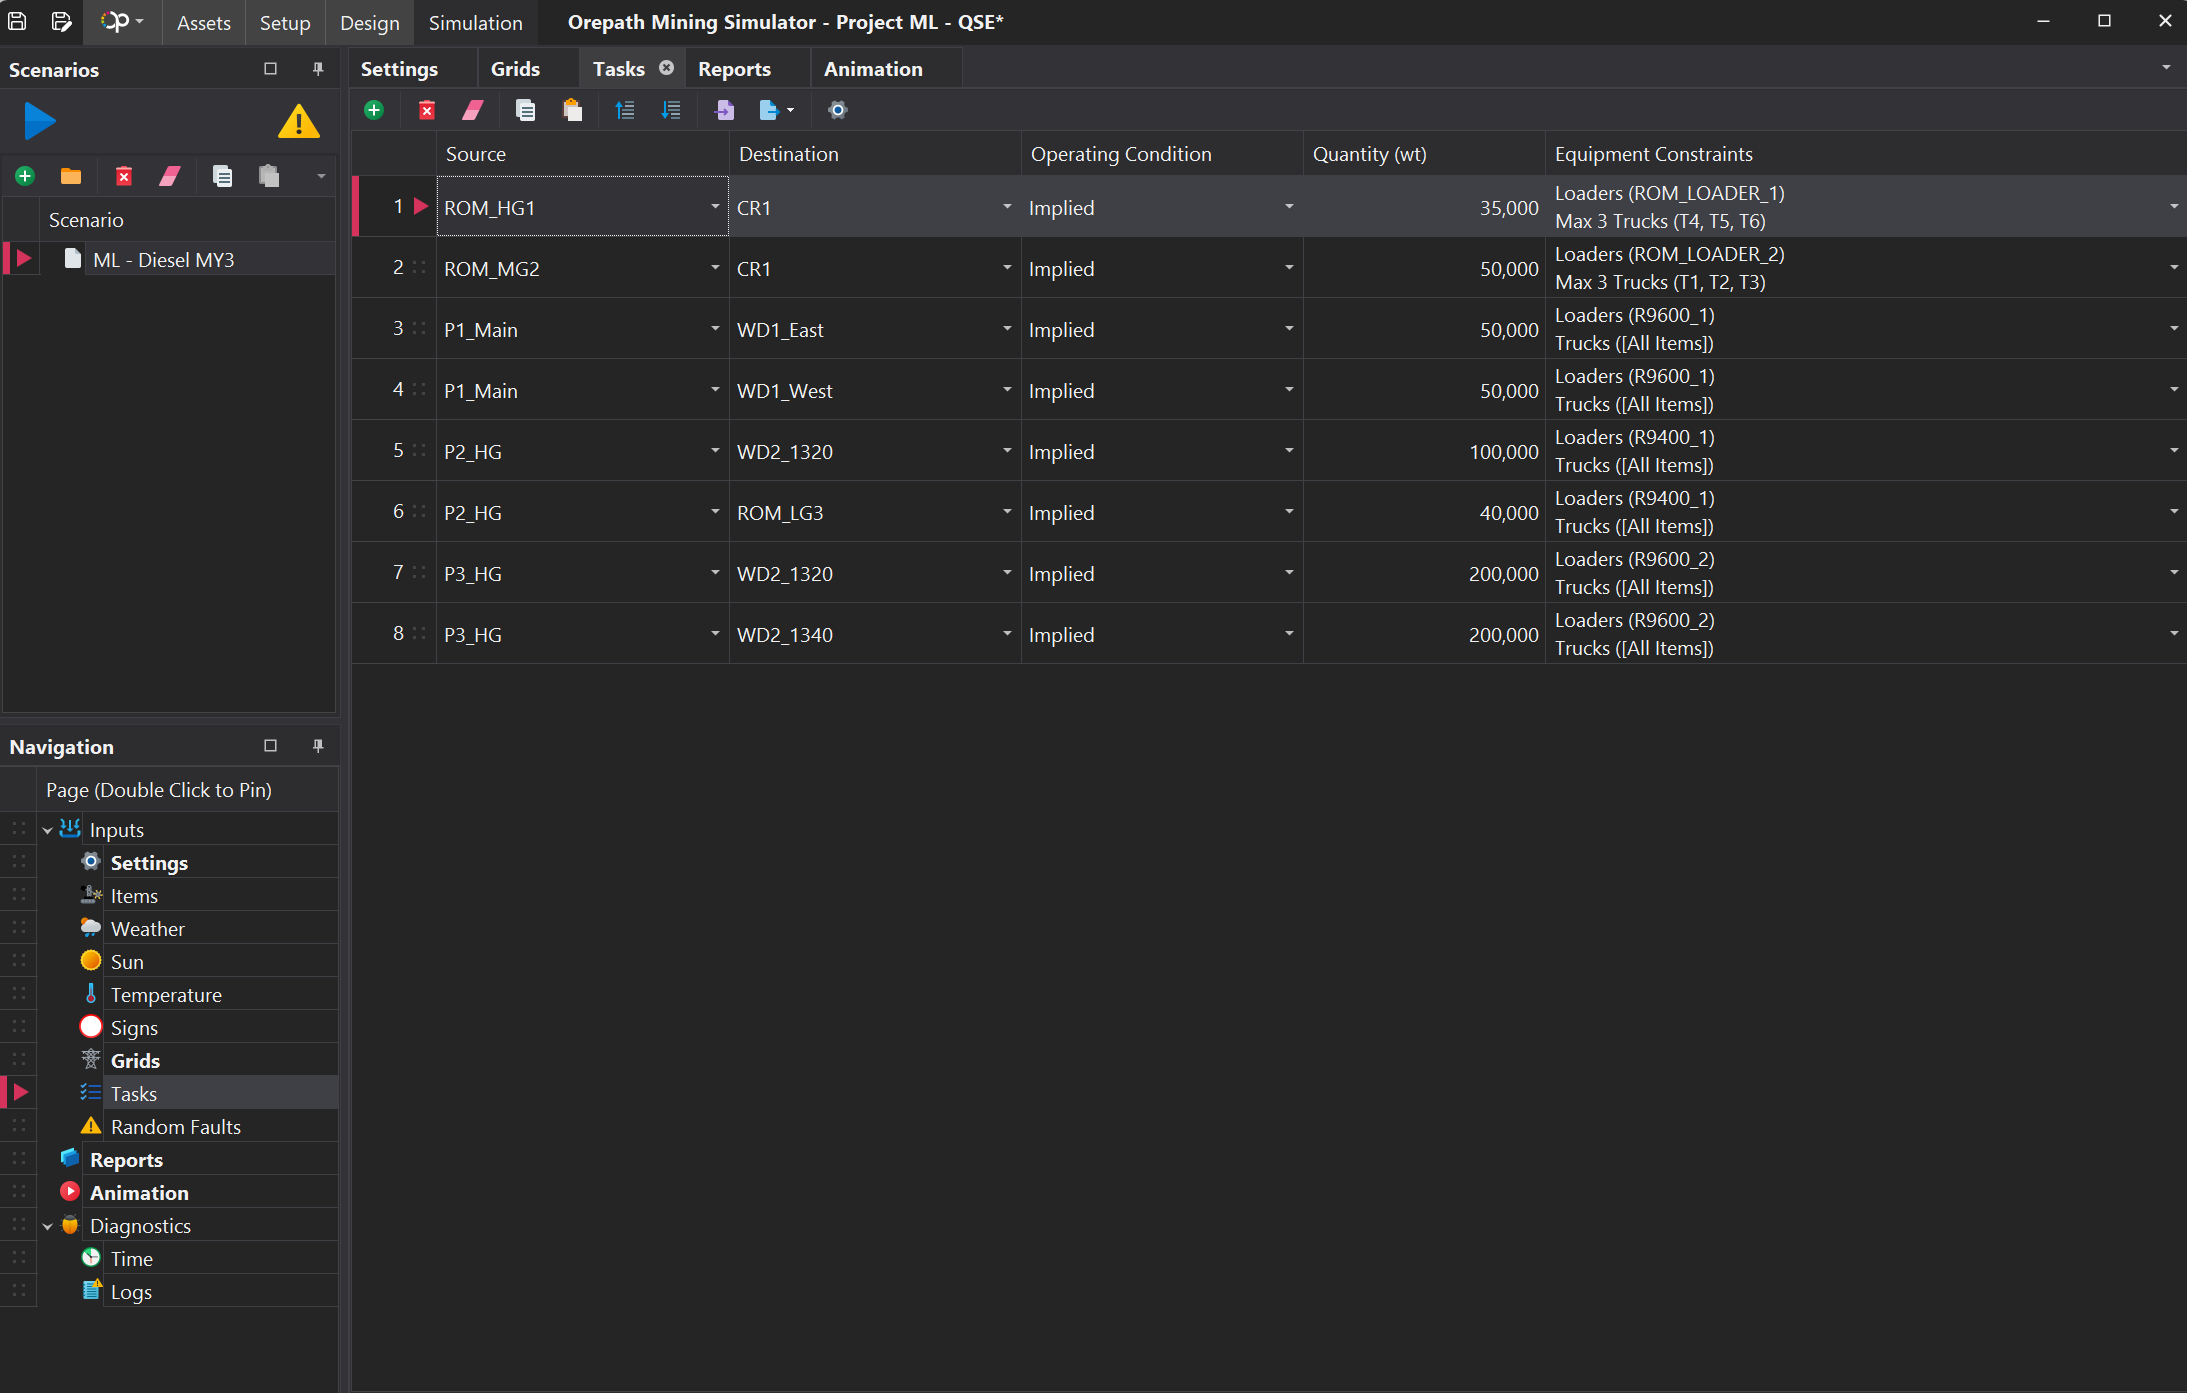Move task up with the up-arrow list icon
The width and height of the screenshot is (2187, 1393).
[x=625, y=110]
